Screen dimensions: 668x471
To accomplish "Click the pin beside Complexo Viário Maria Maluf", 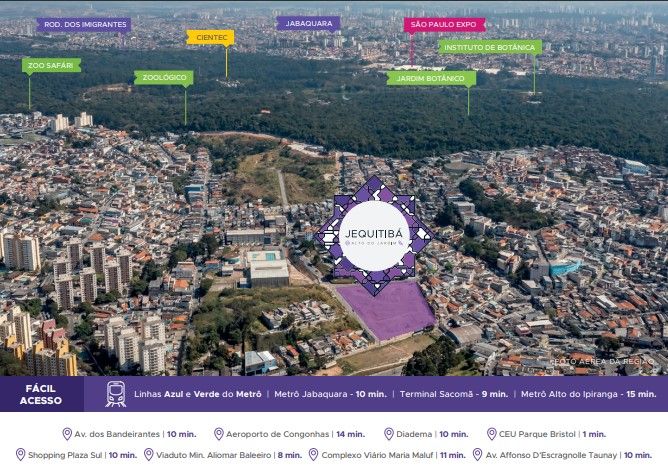I will [314, 454].
